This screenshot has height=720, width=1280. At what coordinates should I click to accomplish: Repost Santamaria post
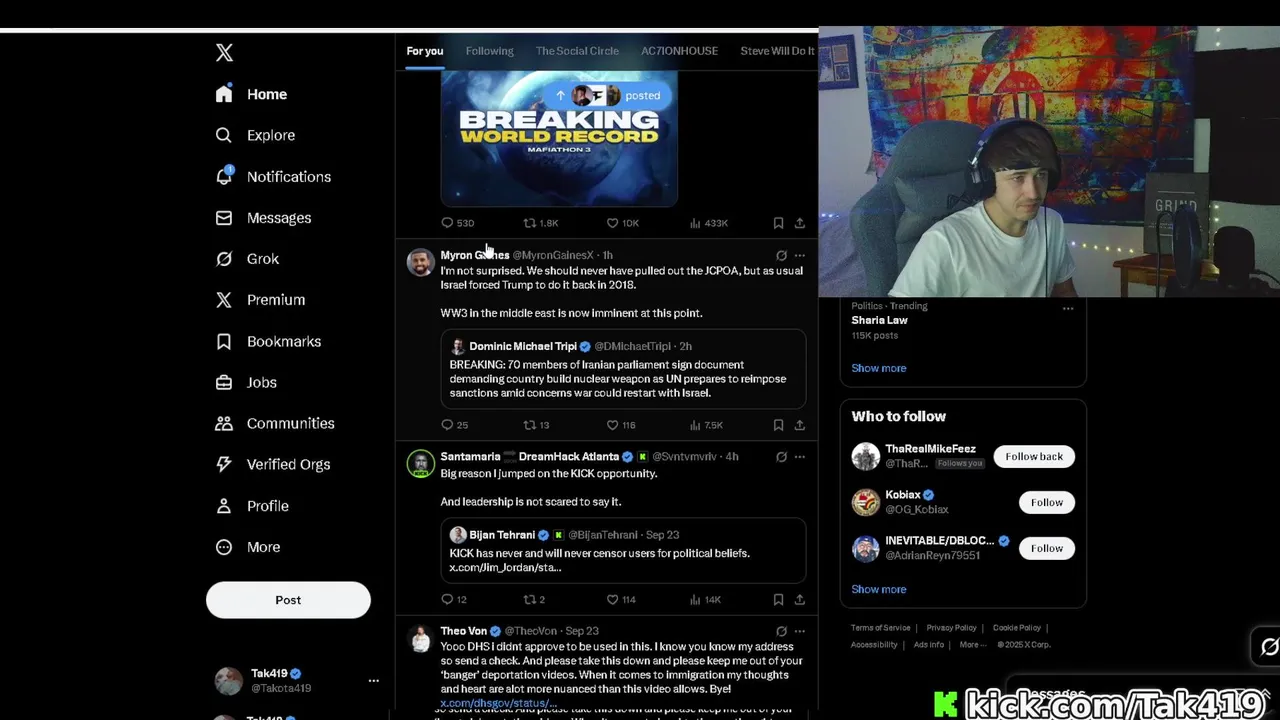tap(534, 600)
